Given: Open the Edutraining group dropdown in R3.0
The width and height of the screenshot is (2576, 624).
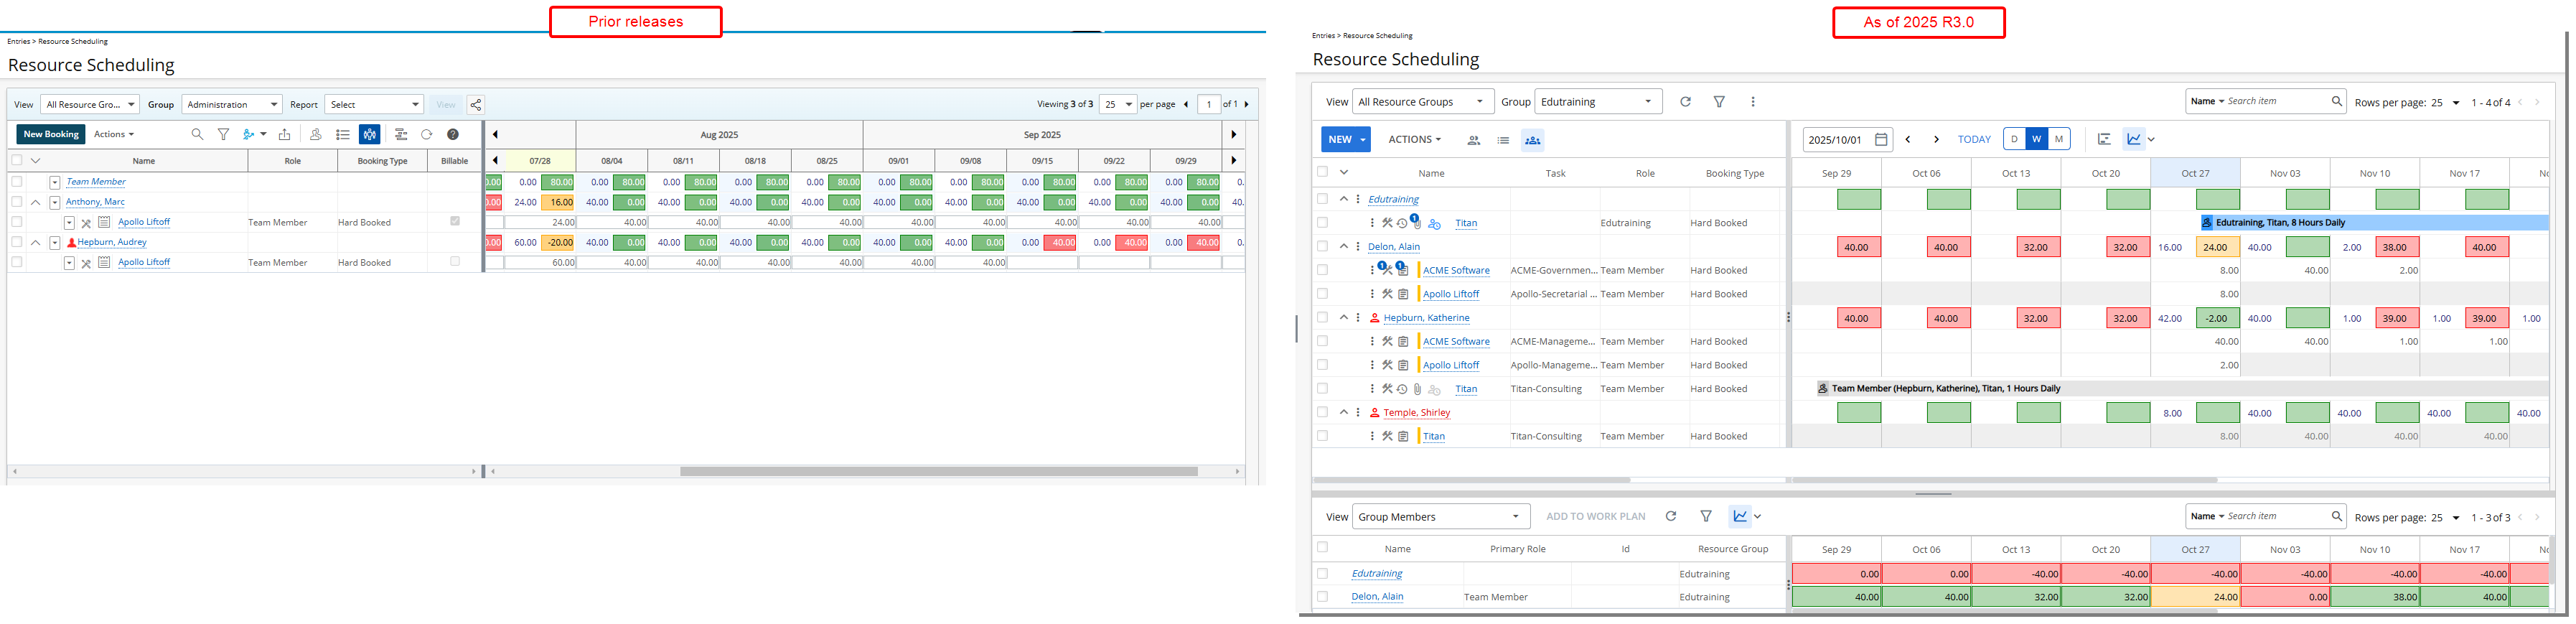Looking at the screenshot, I should [x=1598, y=101].
